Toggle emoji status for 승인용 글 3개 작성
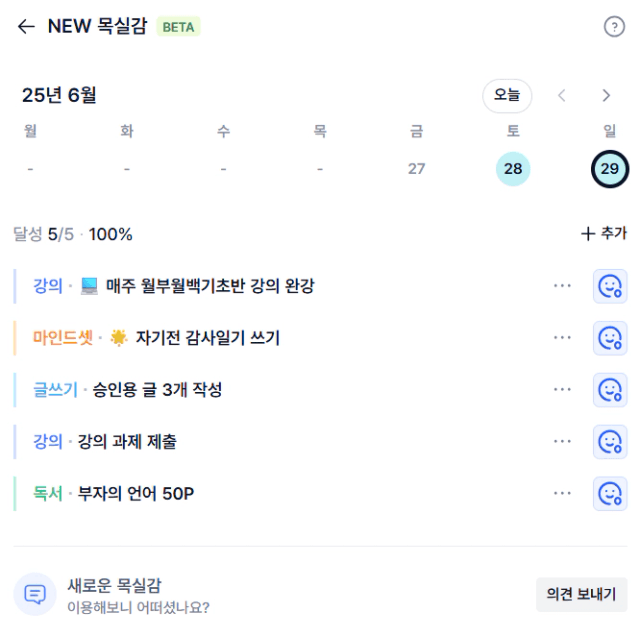This screenshot has height=637, width=640. tap(610, 390)
